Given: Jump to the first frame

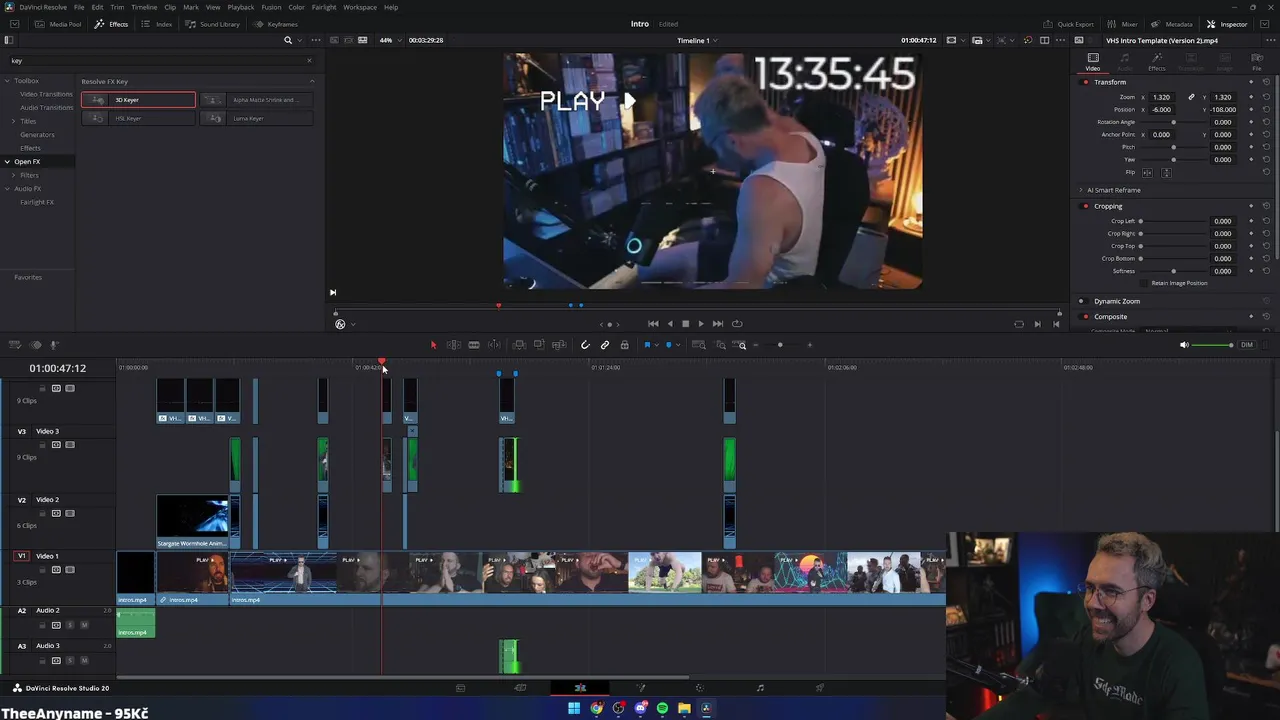Looking at the screenshot, I should 653,324.
